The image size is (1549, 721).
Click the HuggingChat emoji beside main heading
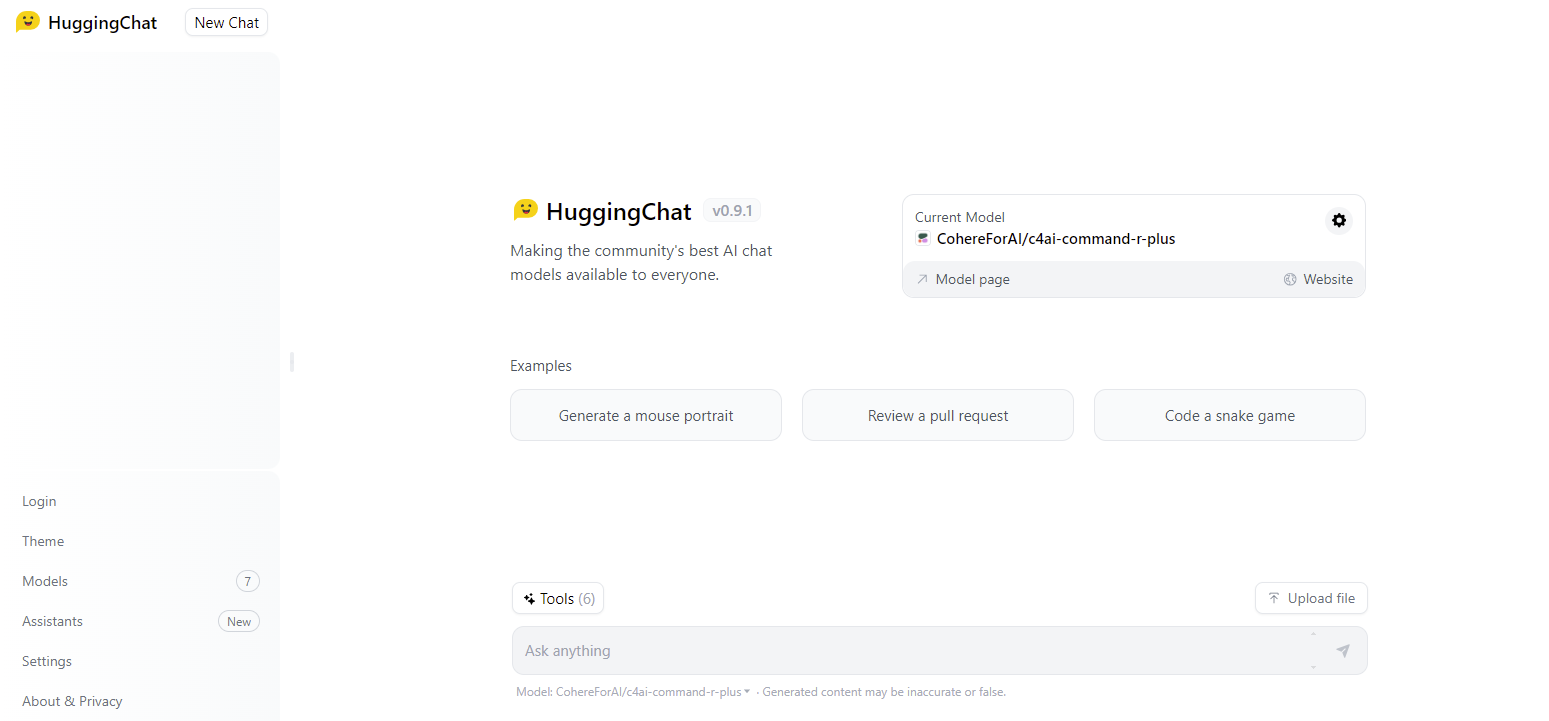pos(525,210)
